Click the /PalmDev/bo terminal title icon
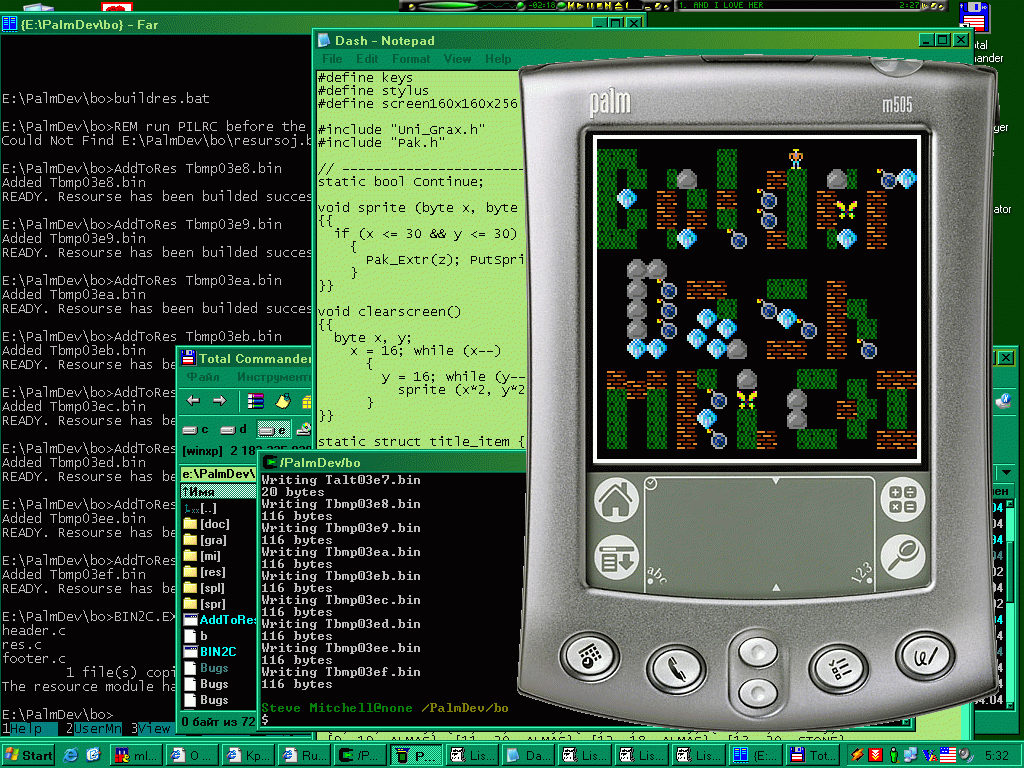This screenshot has width=1024, height=768. [x=268, y=462]
